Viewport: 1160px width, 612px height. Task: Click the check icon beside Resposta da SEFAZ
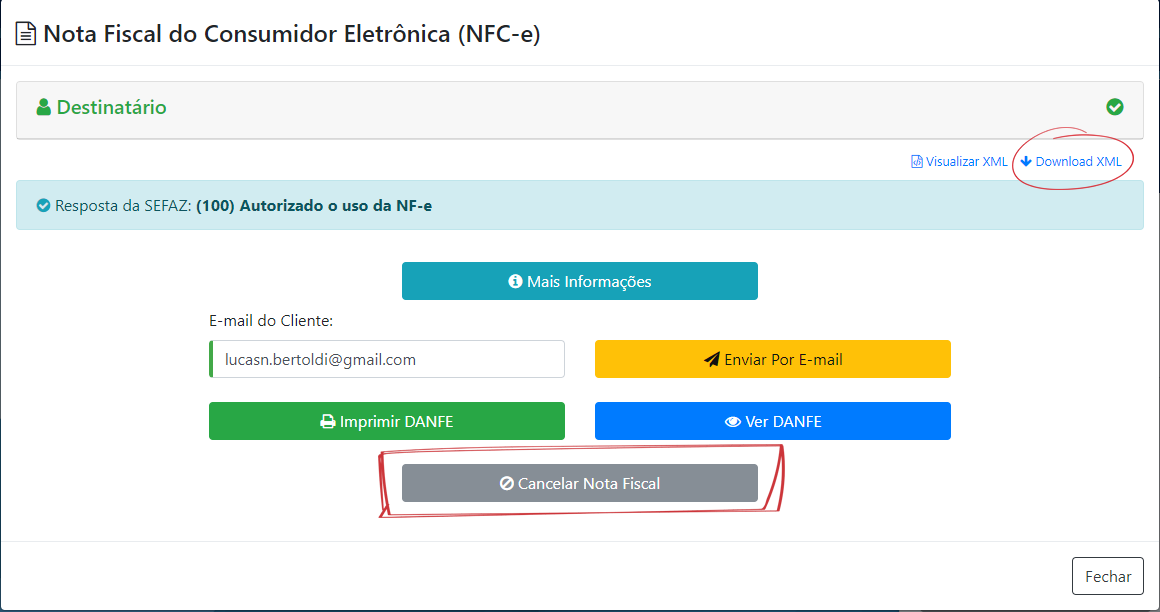click(43, 206)
